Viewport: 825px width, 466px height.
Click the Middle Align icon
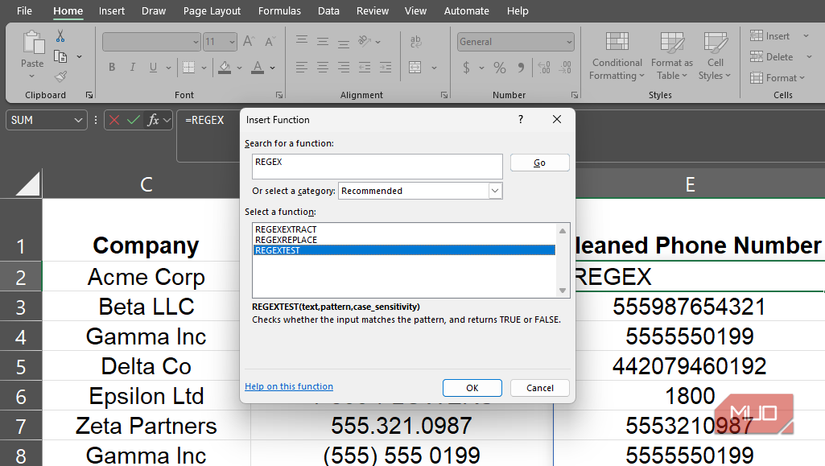pos(323,41)
